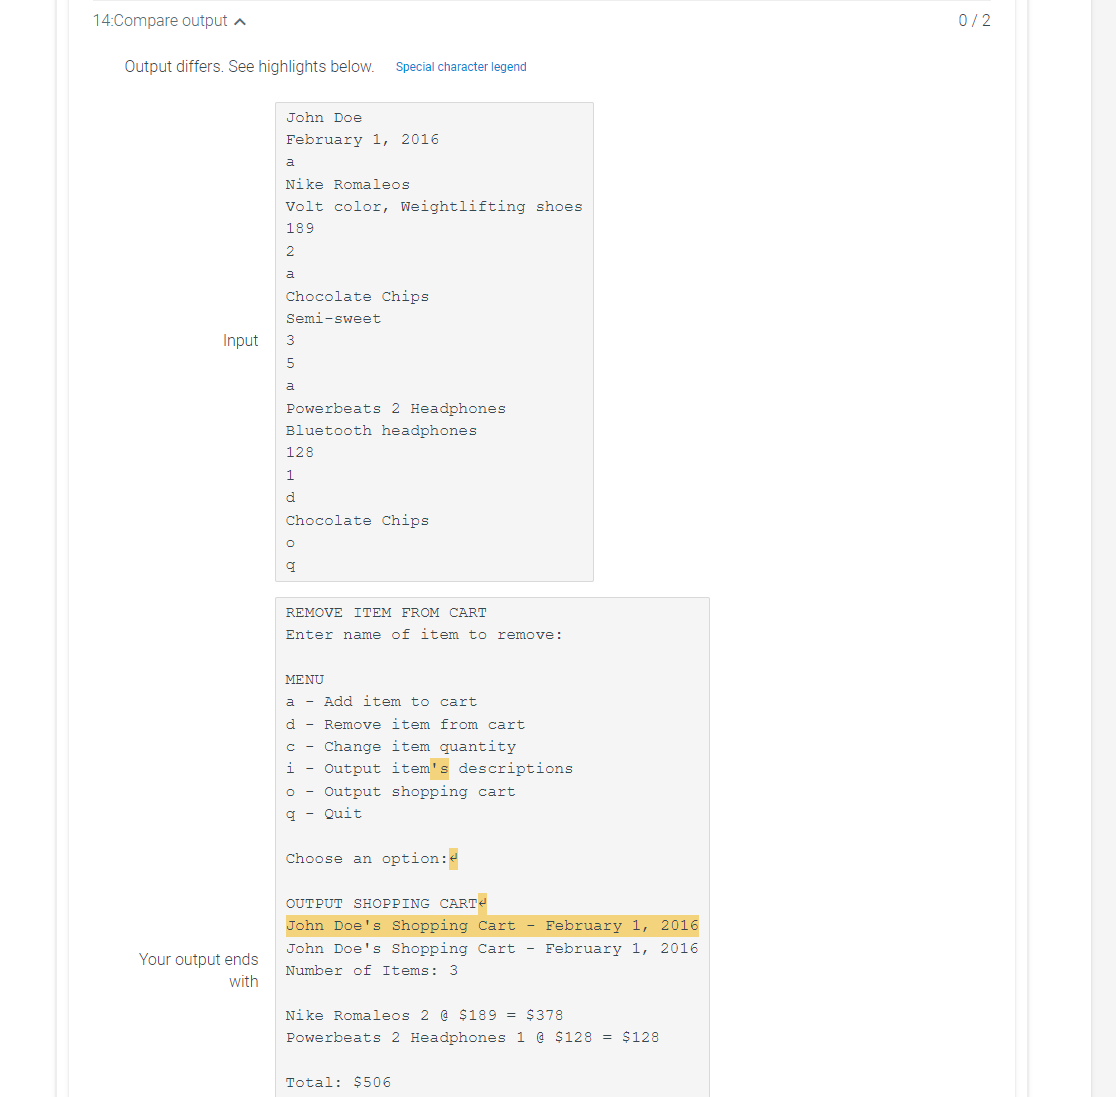The image size is (1116, 1097).
Task: Open the Special character legend link
Action: coord(460,67)
